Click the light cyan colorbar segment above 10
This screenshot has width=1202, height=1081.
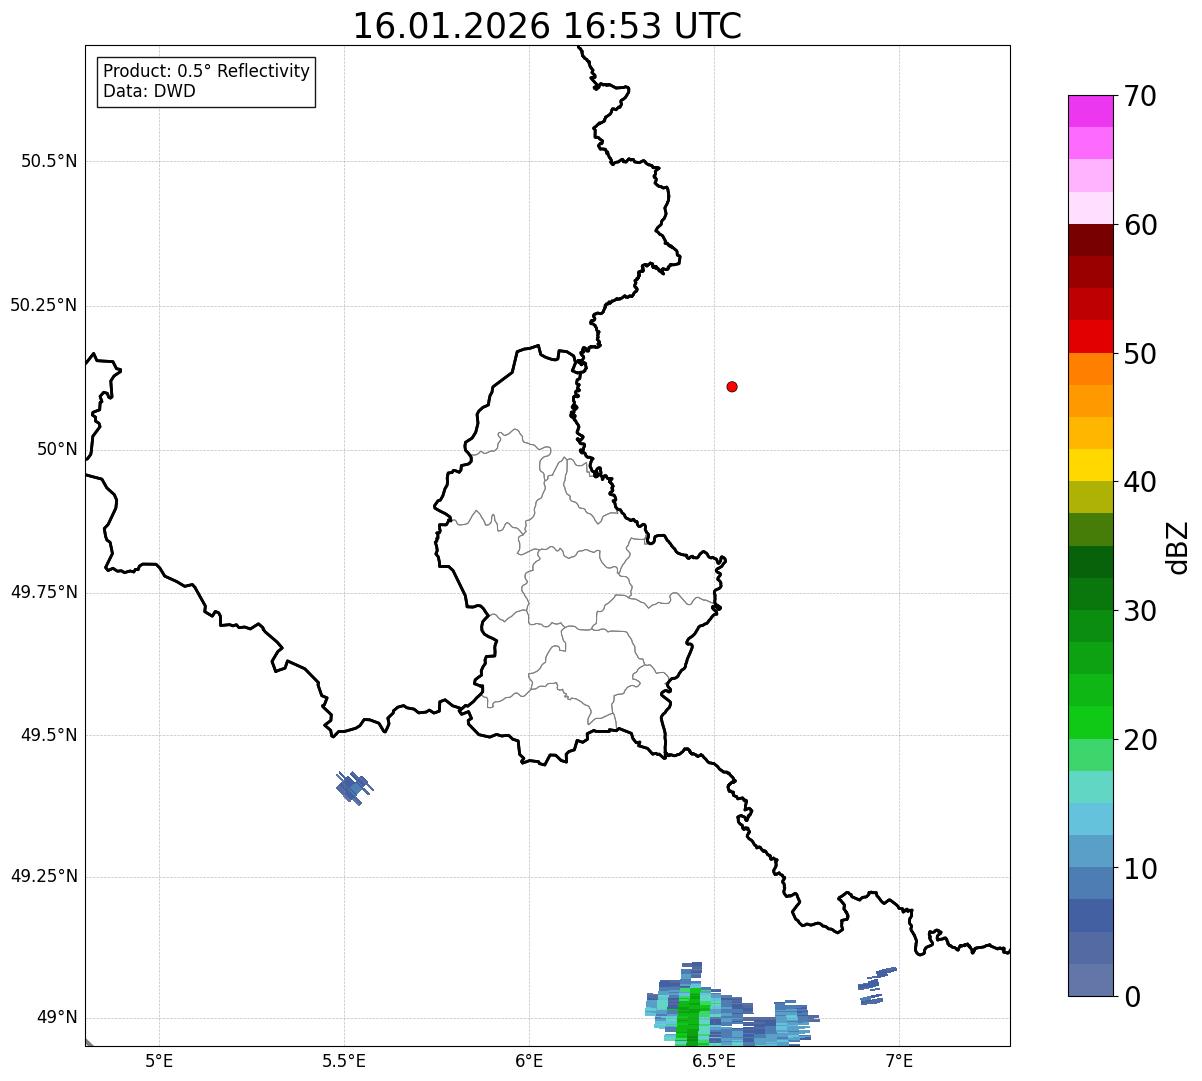(x=1090, y=819)
